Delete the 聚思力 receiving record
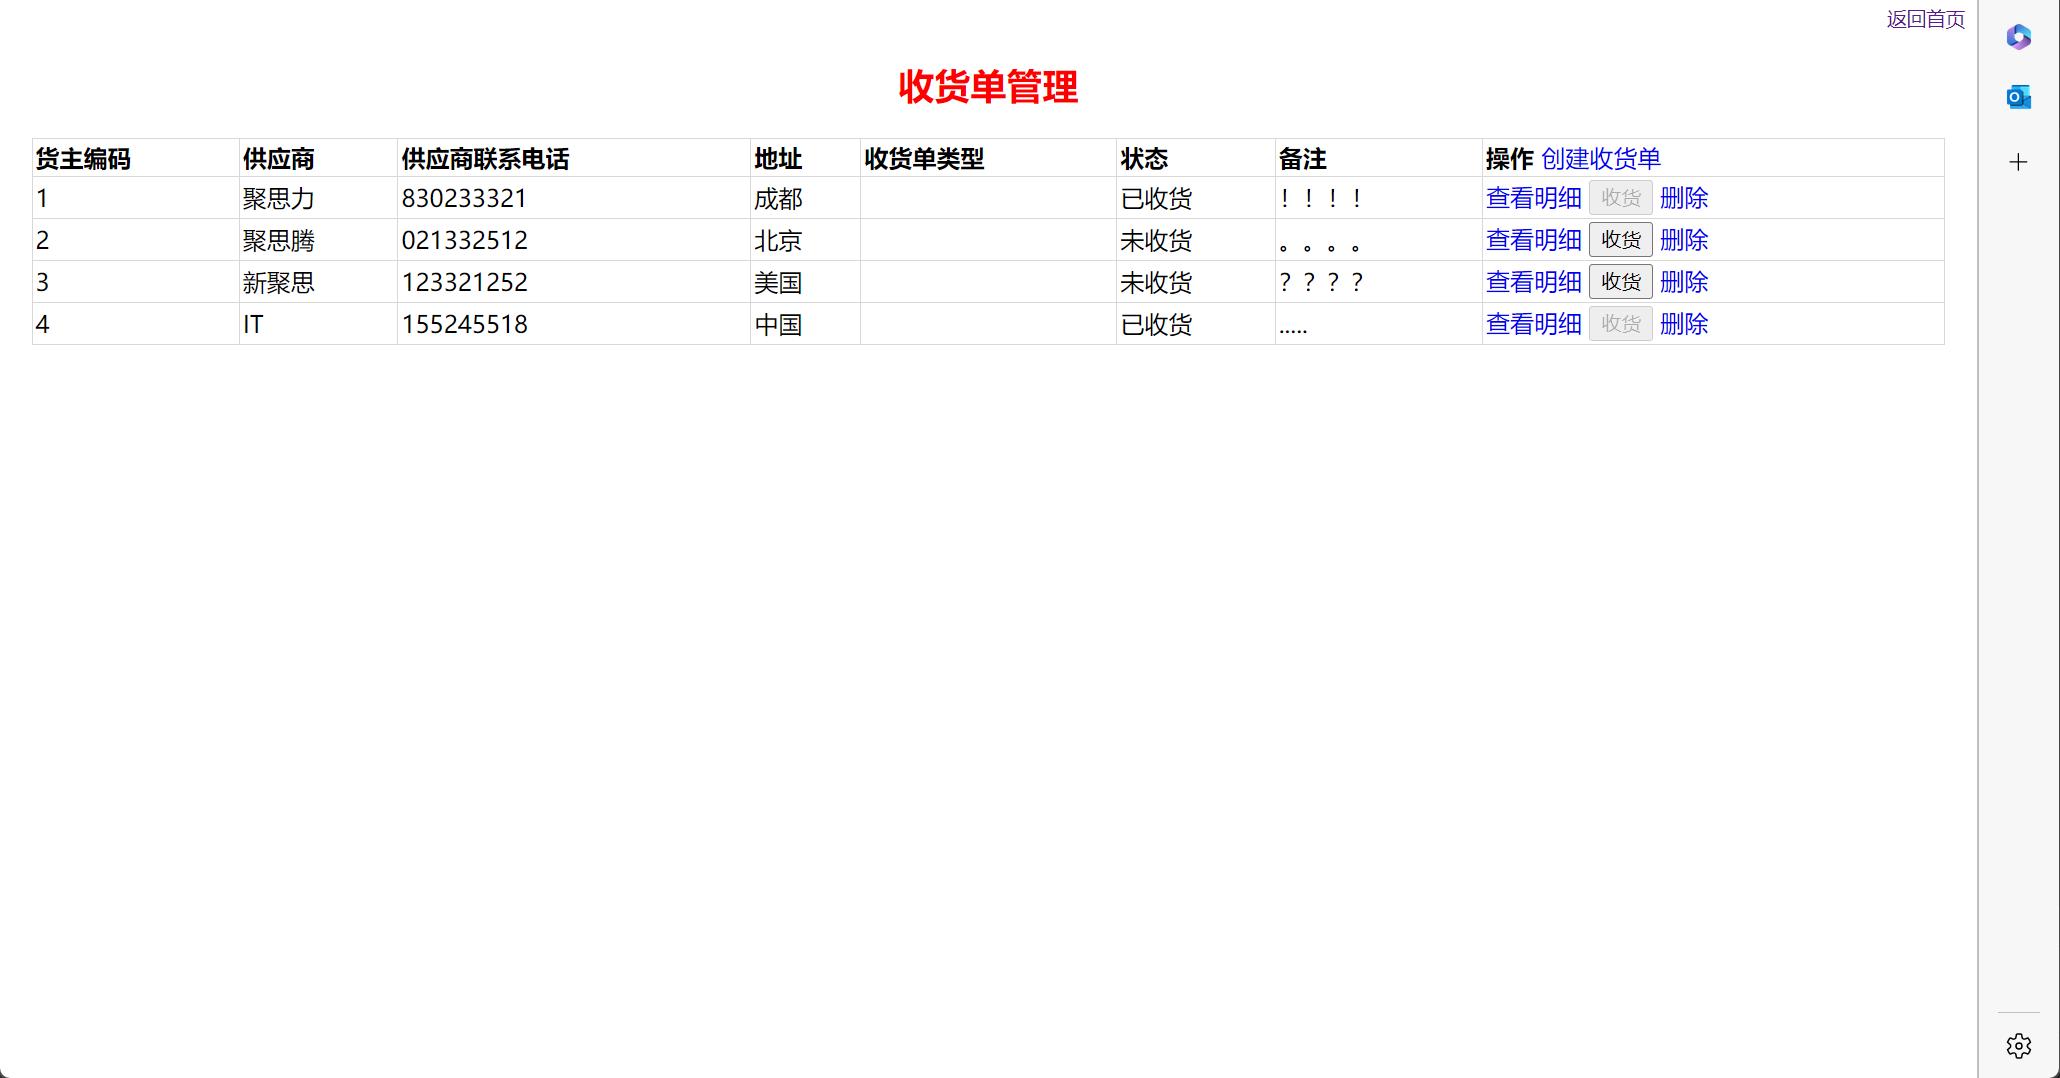Screen dimensions: 2060x1078 pos(1684,198)
